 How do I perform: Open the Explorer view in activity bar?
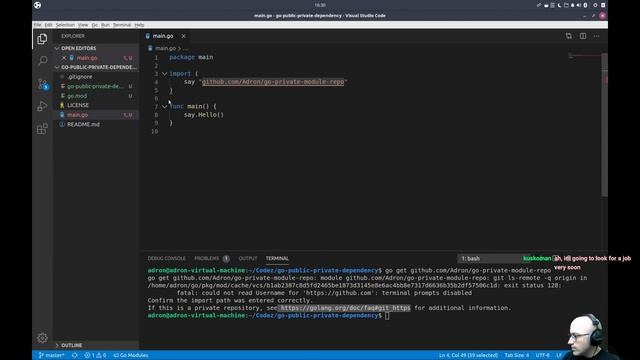pos(42,39)
